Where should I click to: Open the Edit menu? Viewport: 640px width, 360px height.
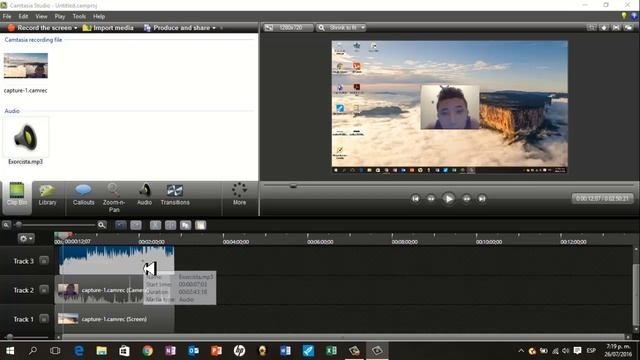point(23,16)
